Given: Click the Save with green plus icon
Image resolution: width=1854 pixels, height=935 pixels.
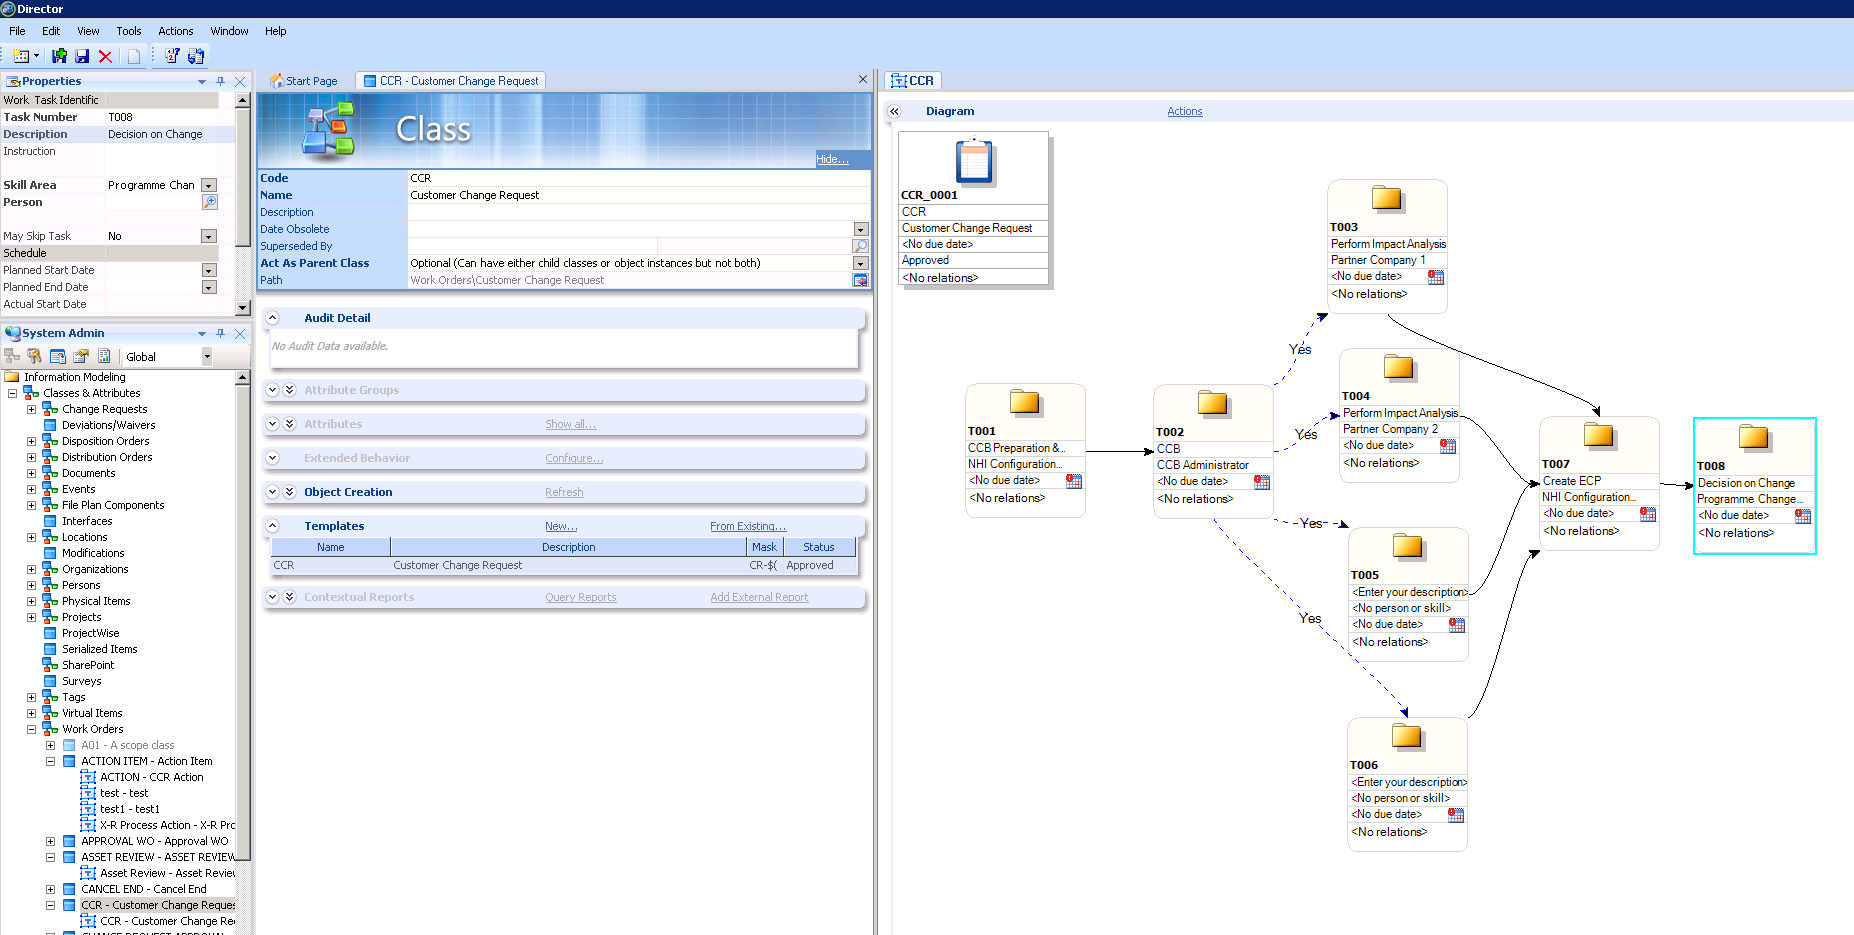Looking at the screenshot, I should point(60,57).
